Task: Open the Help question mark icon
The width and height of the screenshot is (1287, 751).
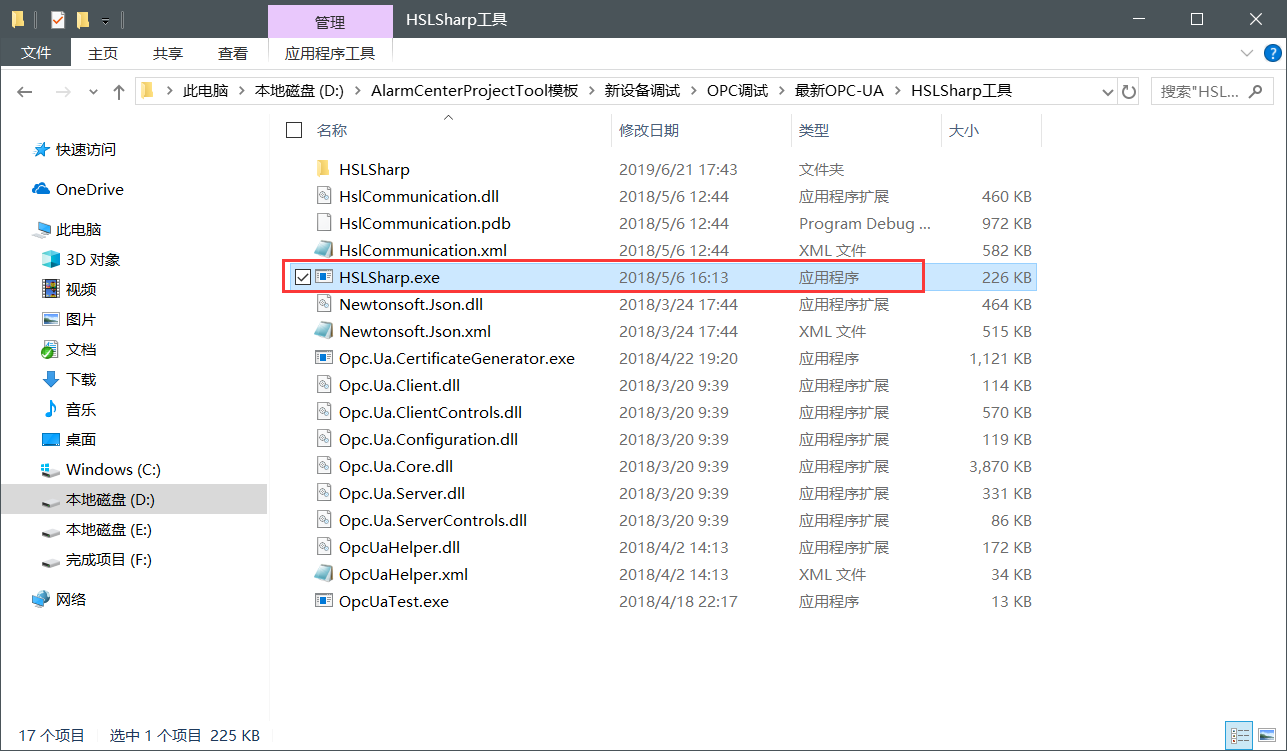Action: (1271, 53)
